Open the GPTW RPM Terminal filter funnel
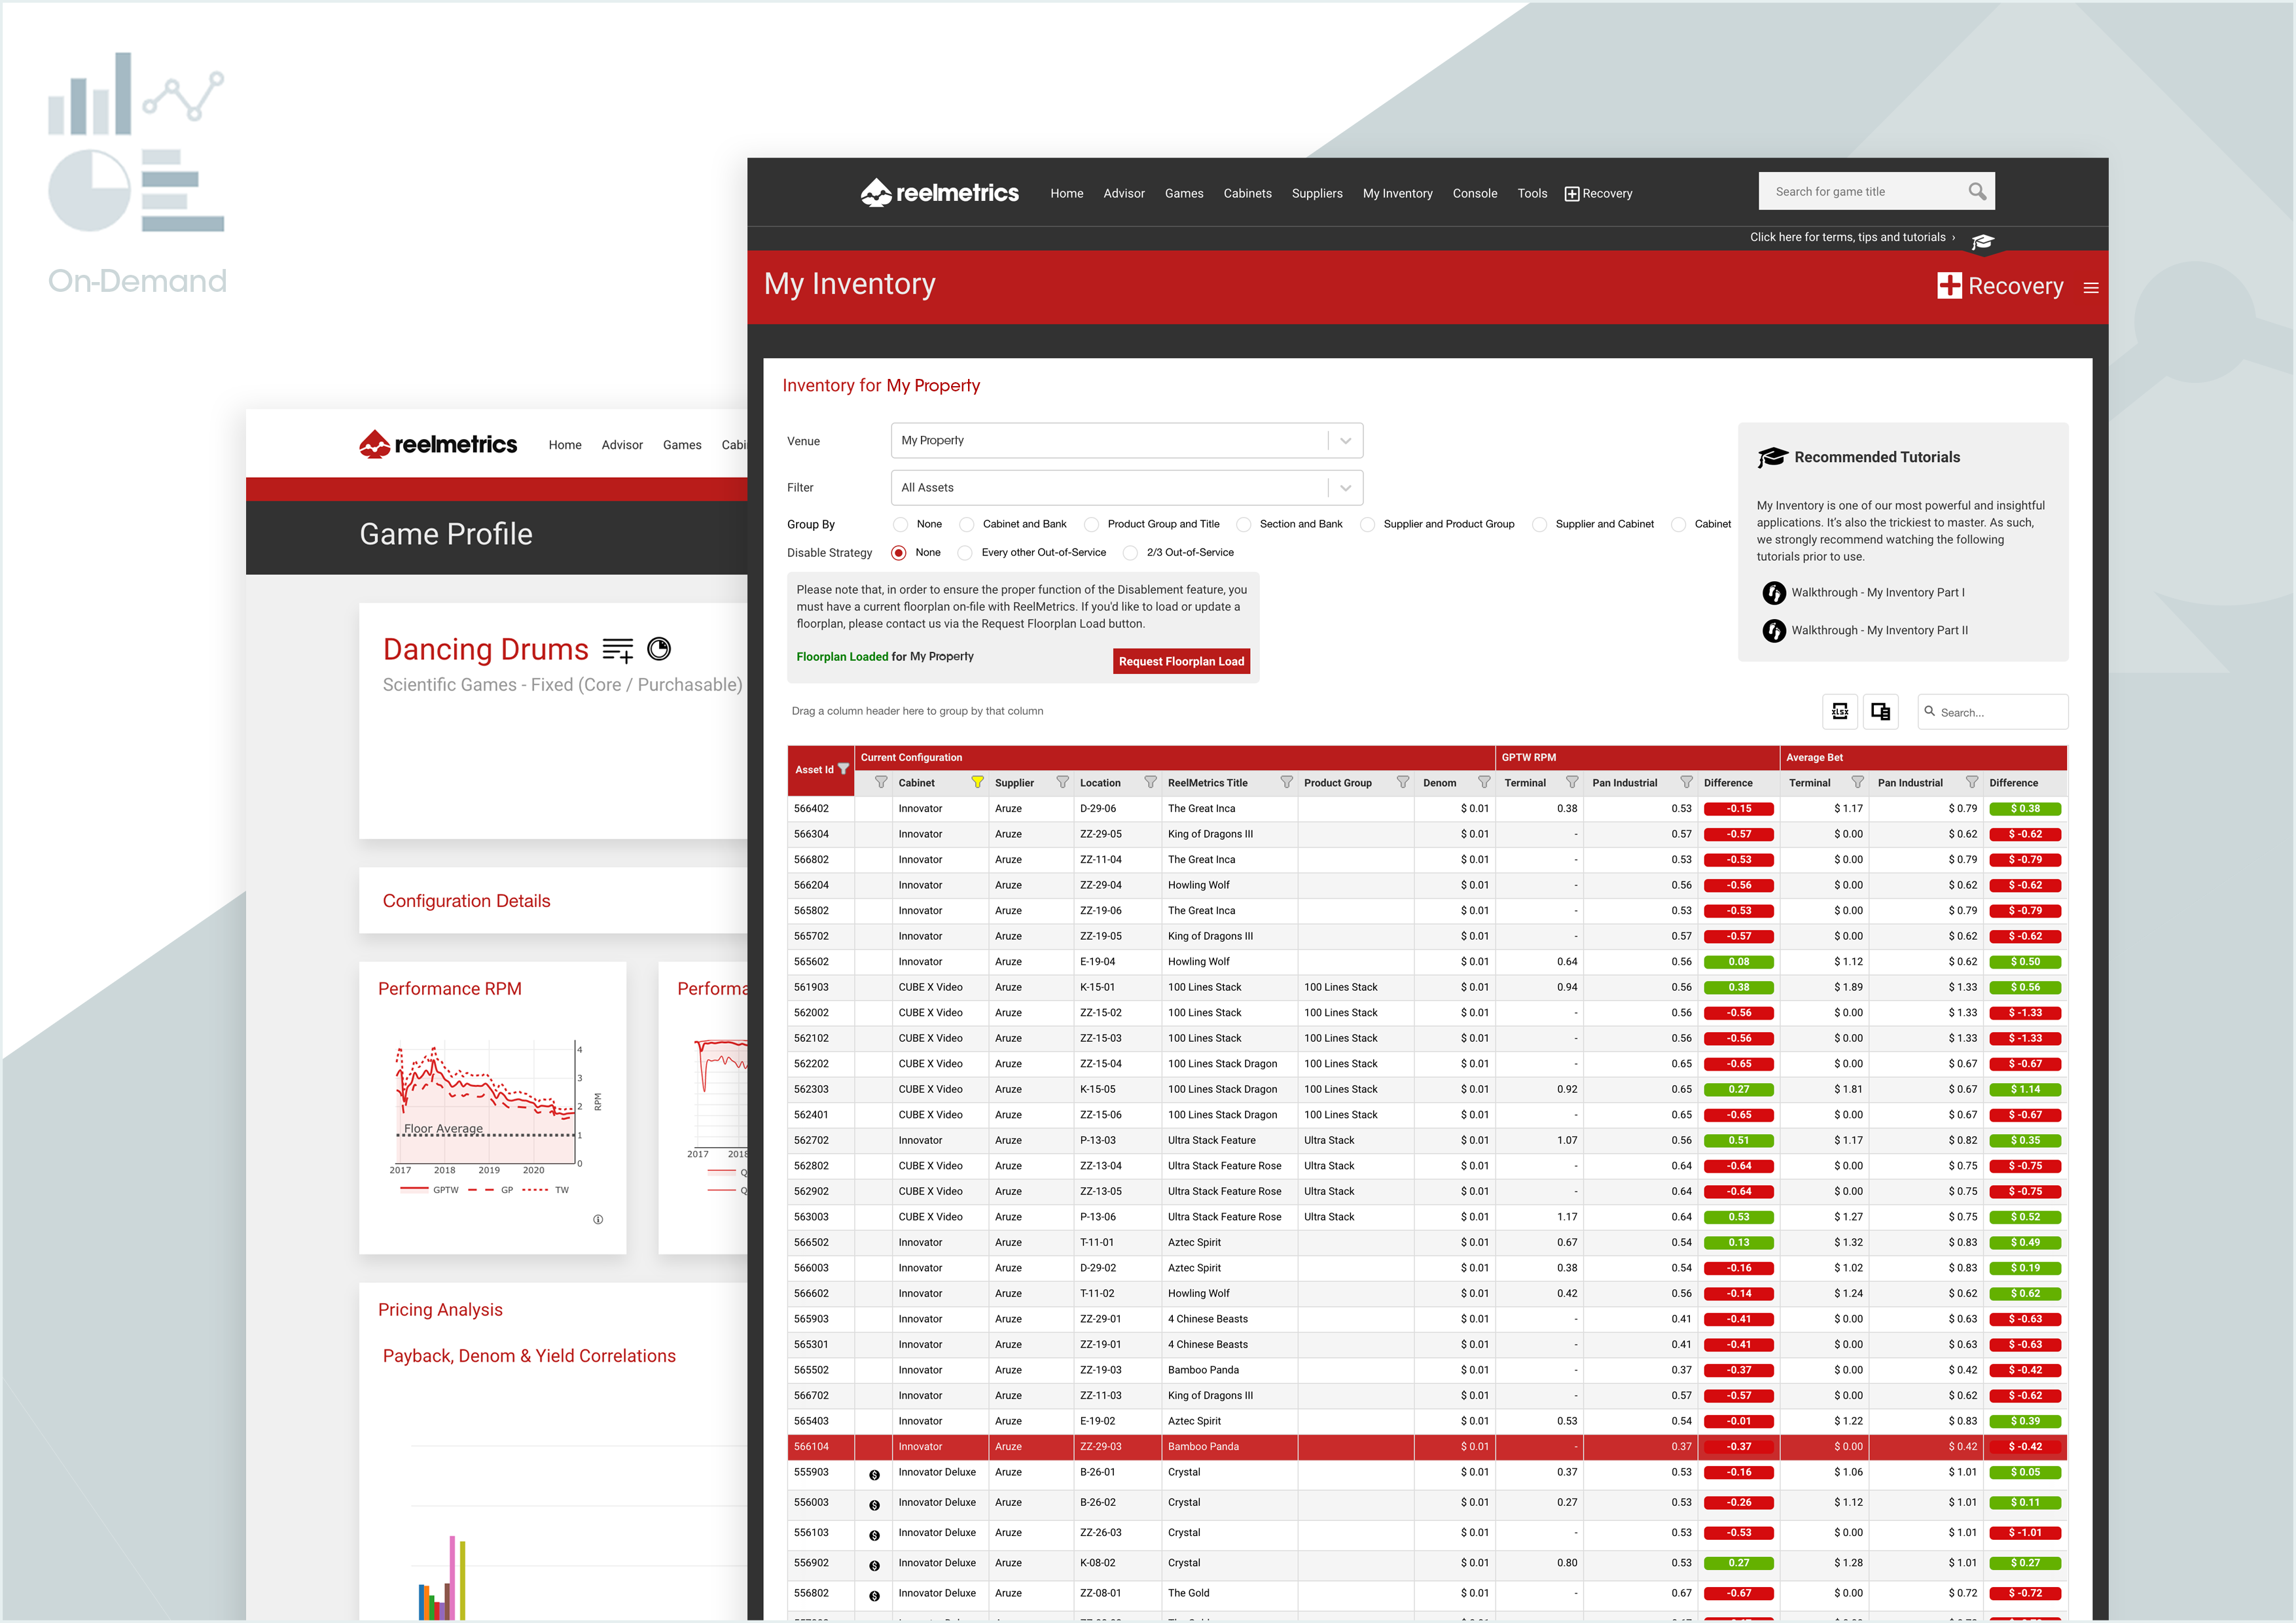This screenshot has width=2296, height=1623. [1571, 782]
